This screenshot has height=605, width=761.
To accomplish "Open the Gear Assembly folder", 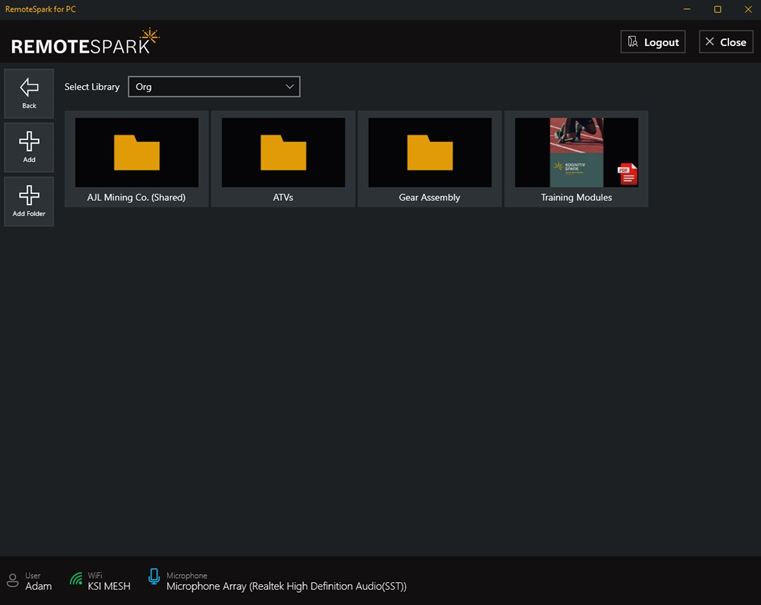I will [430, 159].
